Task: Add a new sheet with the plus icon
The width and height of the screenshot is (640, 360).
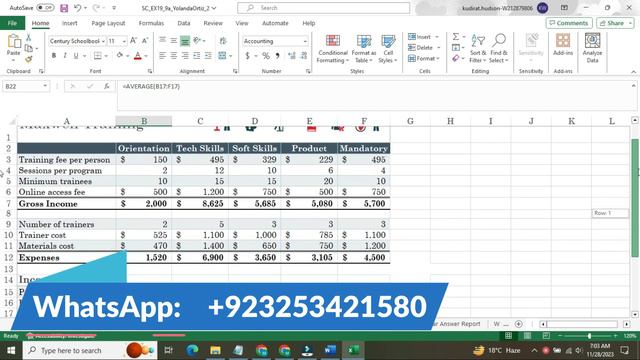Action: 518,324
